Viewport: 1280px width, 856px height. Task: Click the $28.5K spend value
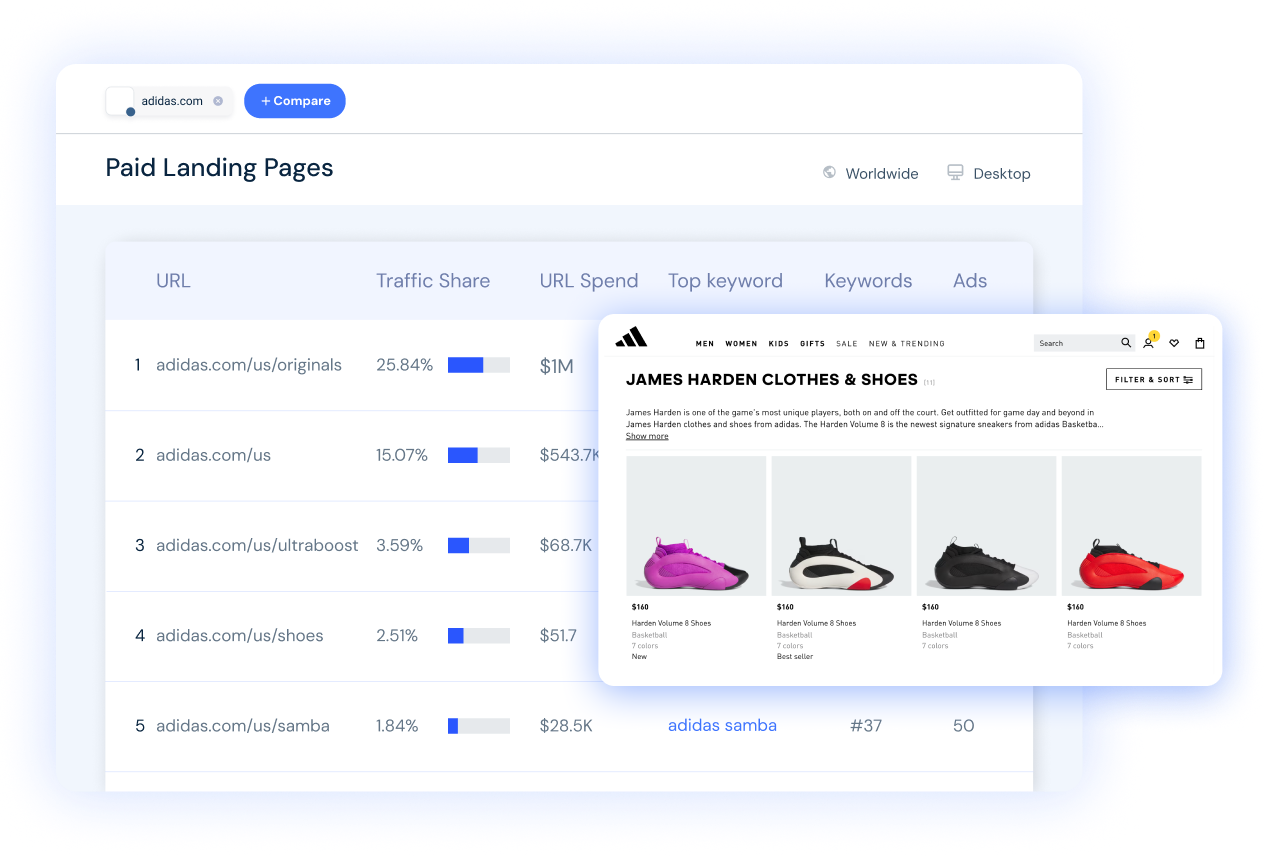coord(566,725)
